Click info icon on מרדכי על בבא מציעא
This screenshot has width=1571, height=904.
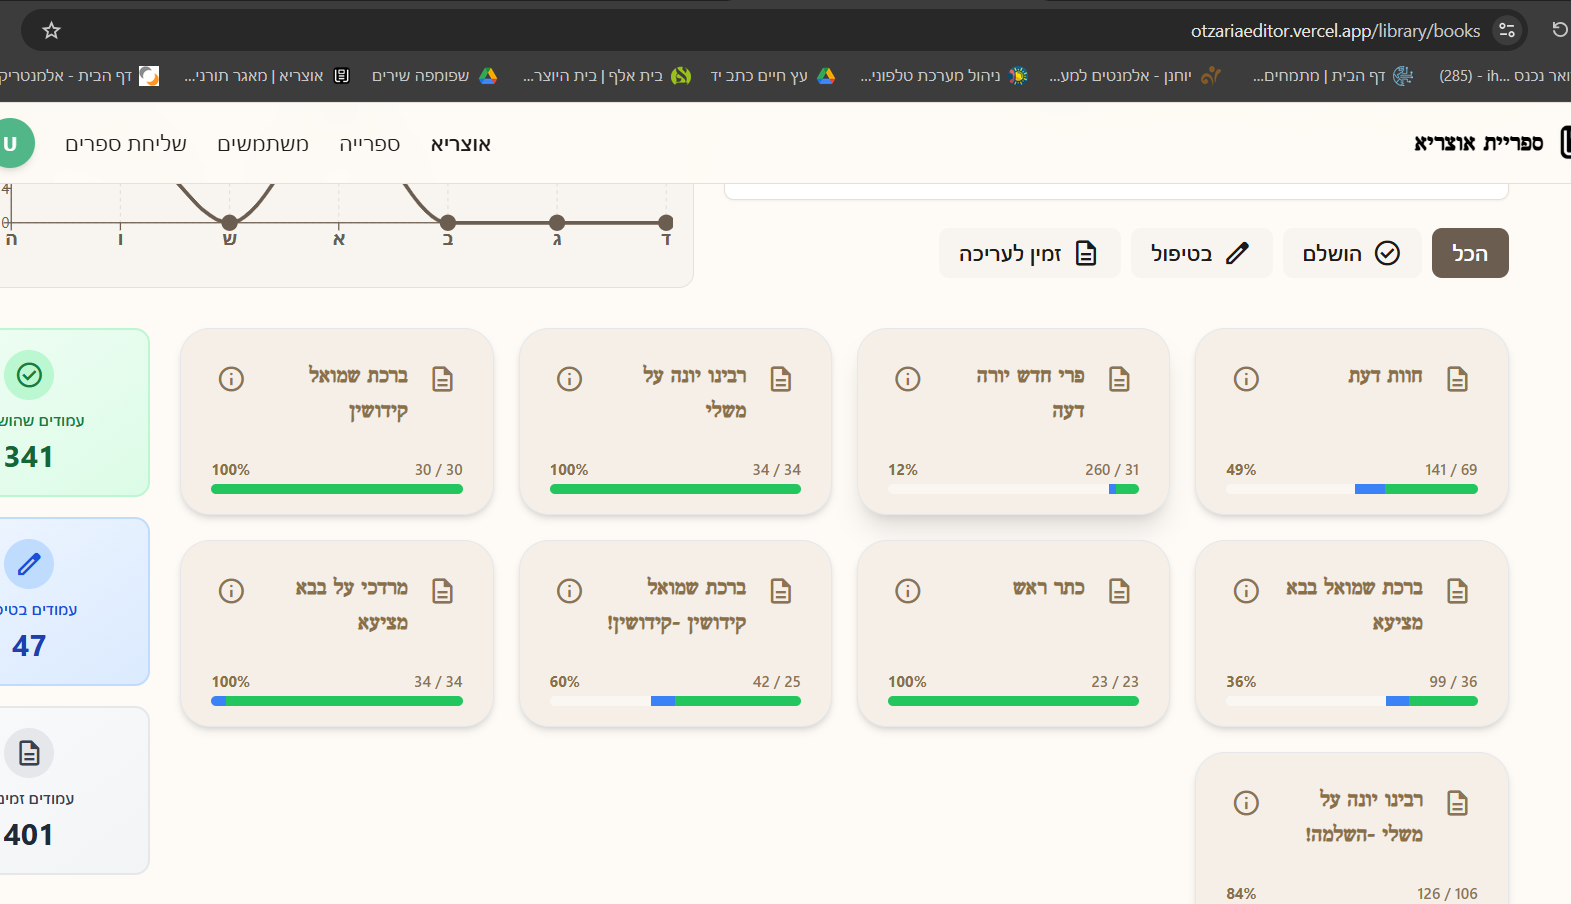pyautogui.click(x=231, y=591)
